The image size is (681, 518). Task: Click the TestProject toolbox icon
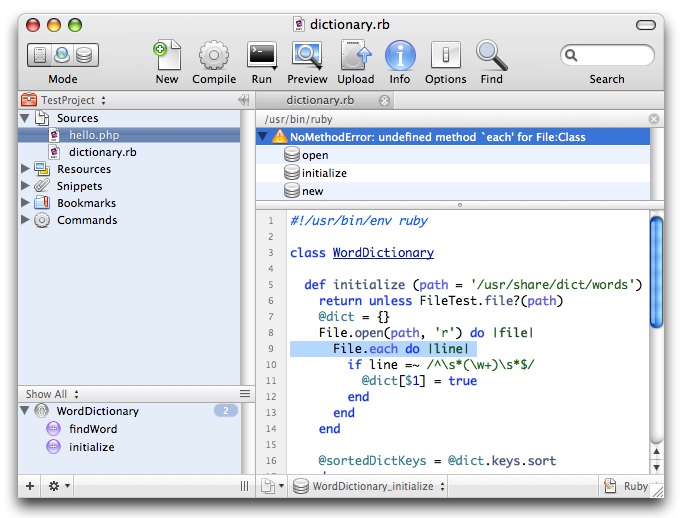pyautogui.click(x=29, y=100)
